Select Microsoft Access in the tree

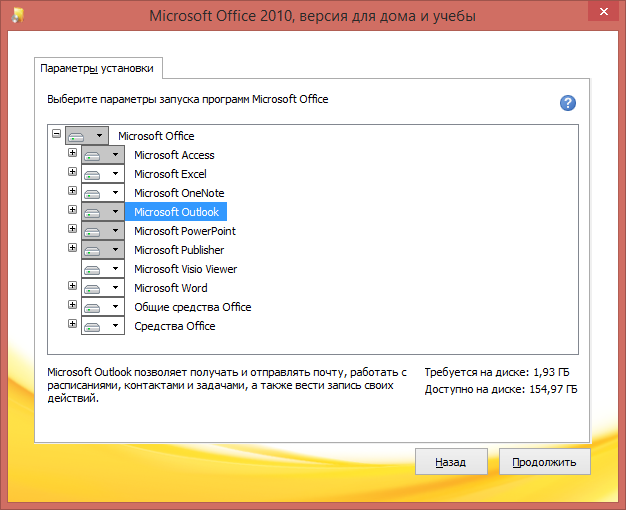[x=174, y=155]
